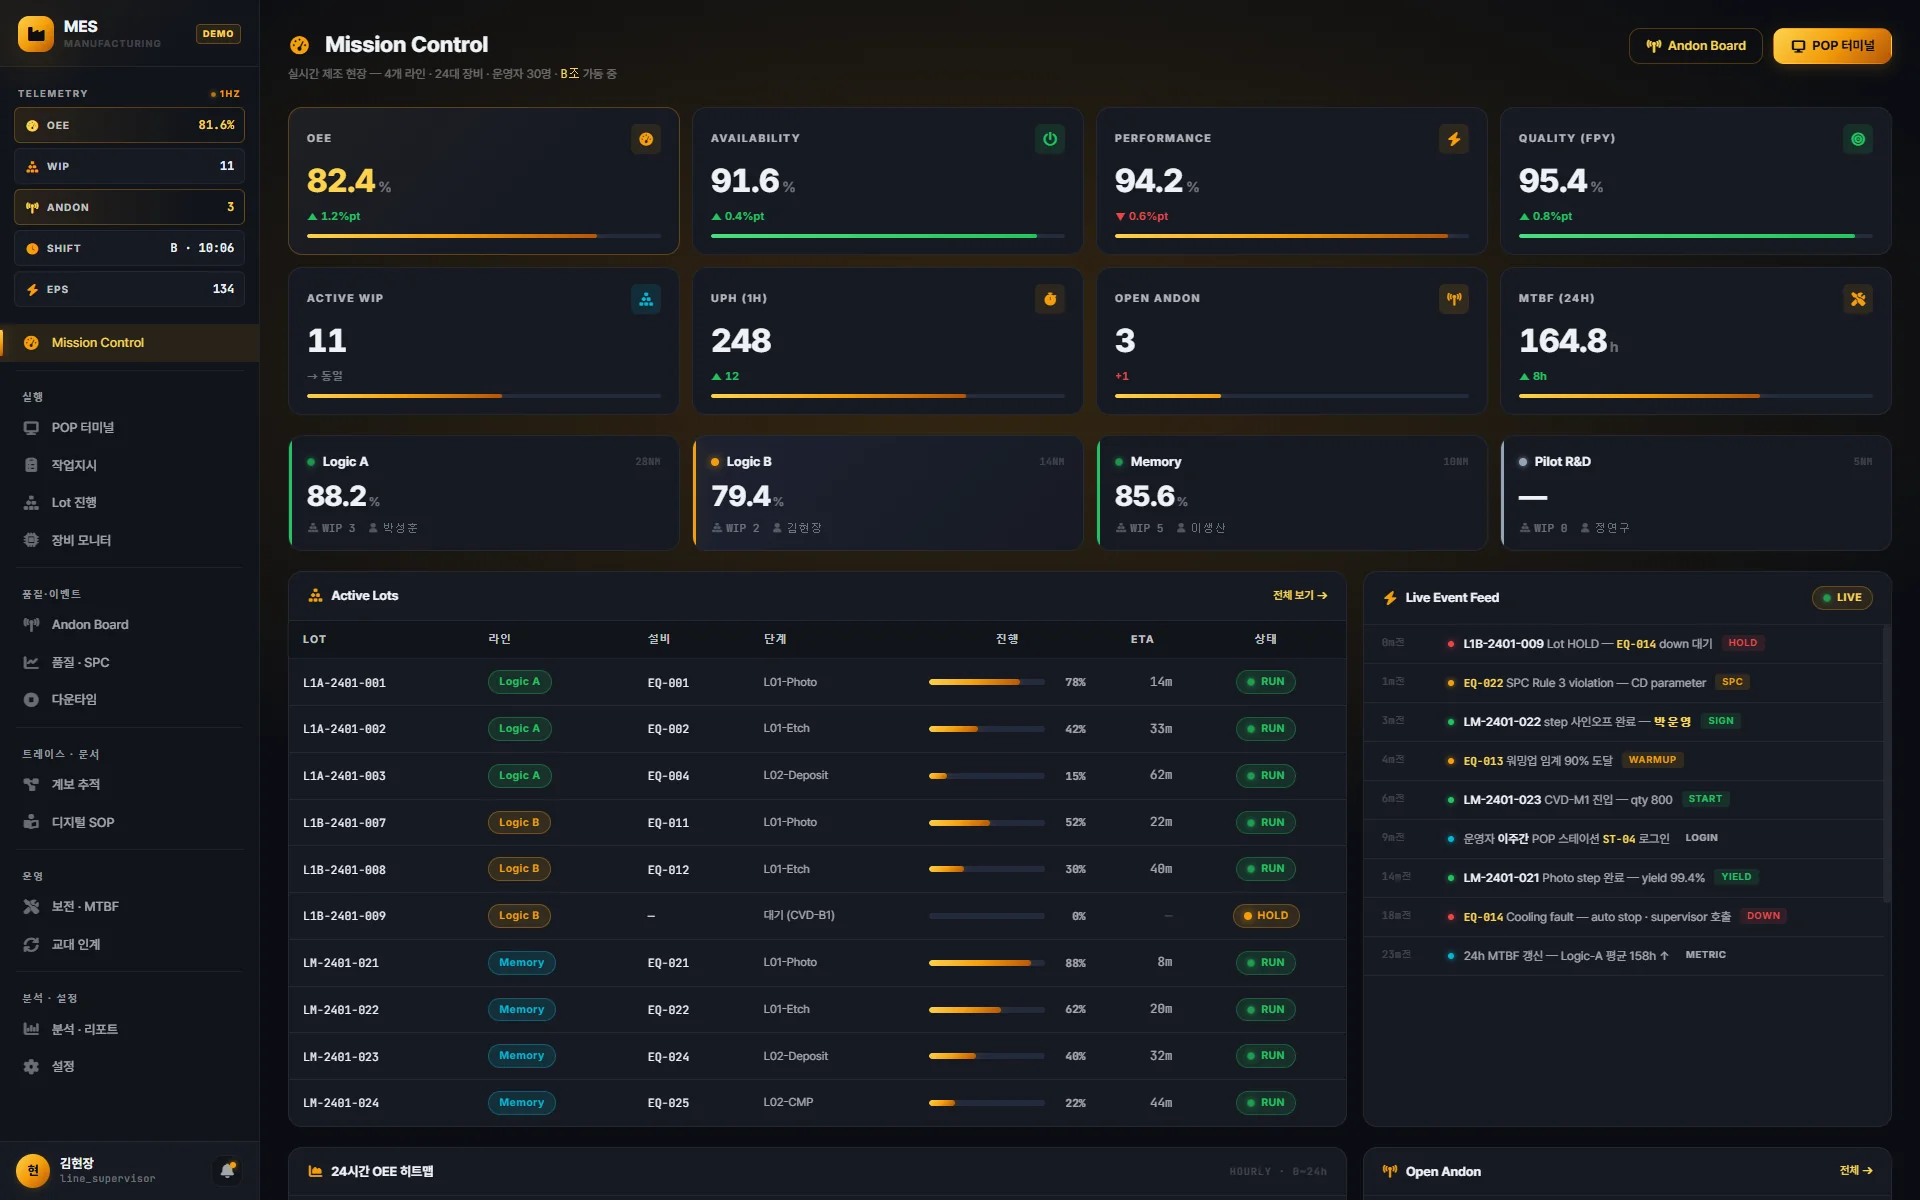Screen dimensions: 1920x1200
Task: Open the Logic B line card
Action: 888,493
